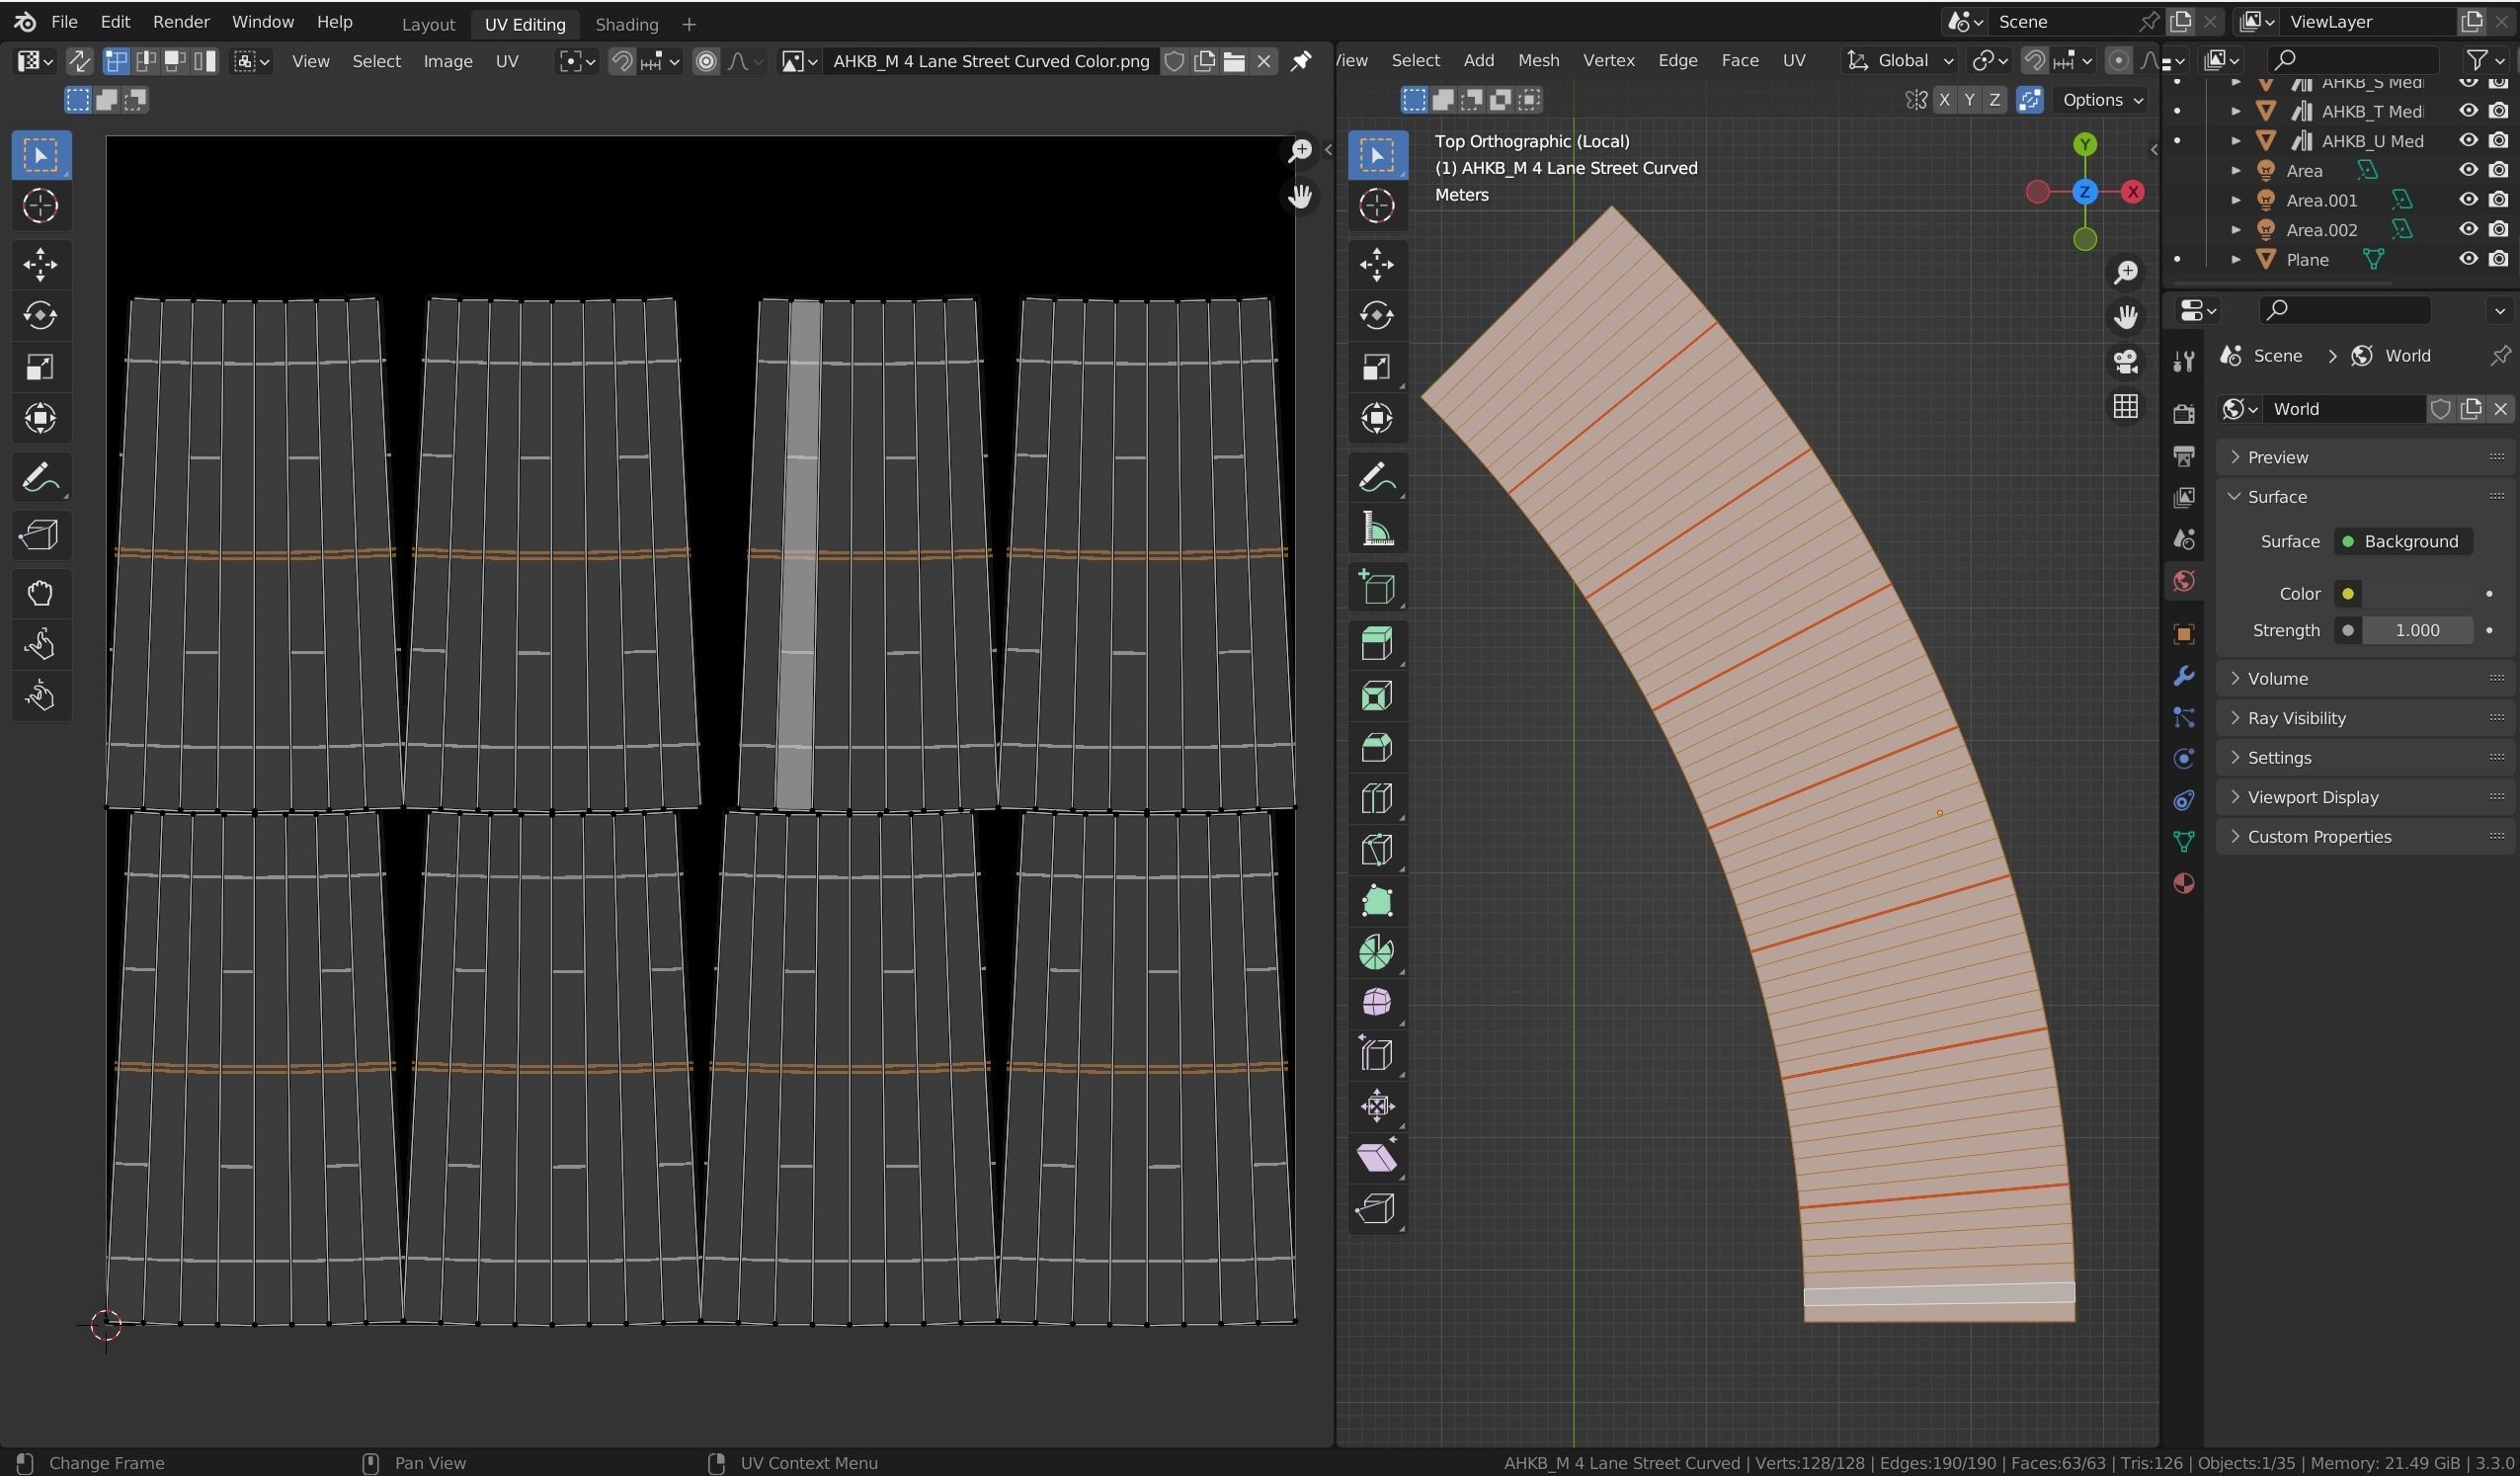The height and width of the screenshot is (1476, 2520).
Task: Click the Background surface shader button
Action: tap(2402, 541)
